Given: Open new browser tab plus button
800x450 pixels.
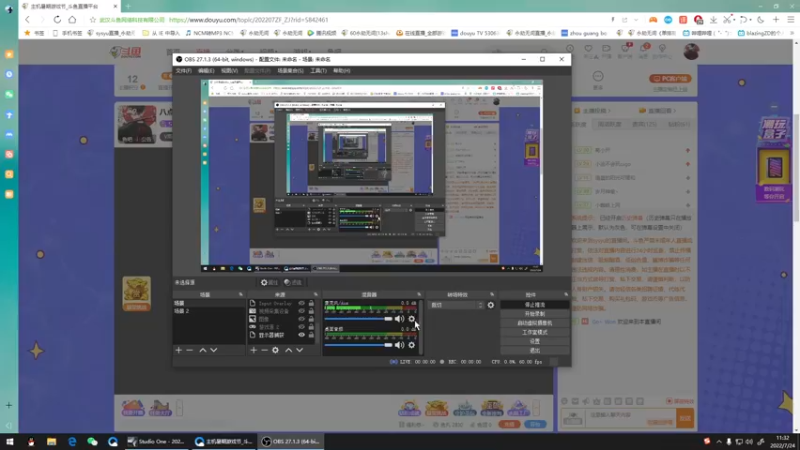Looking at the screenshot, I should [x=128, y=6].
